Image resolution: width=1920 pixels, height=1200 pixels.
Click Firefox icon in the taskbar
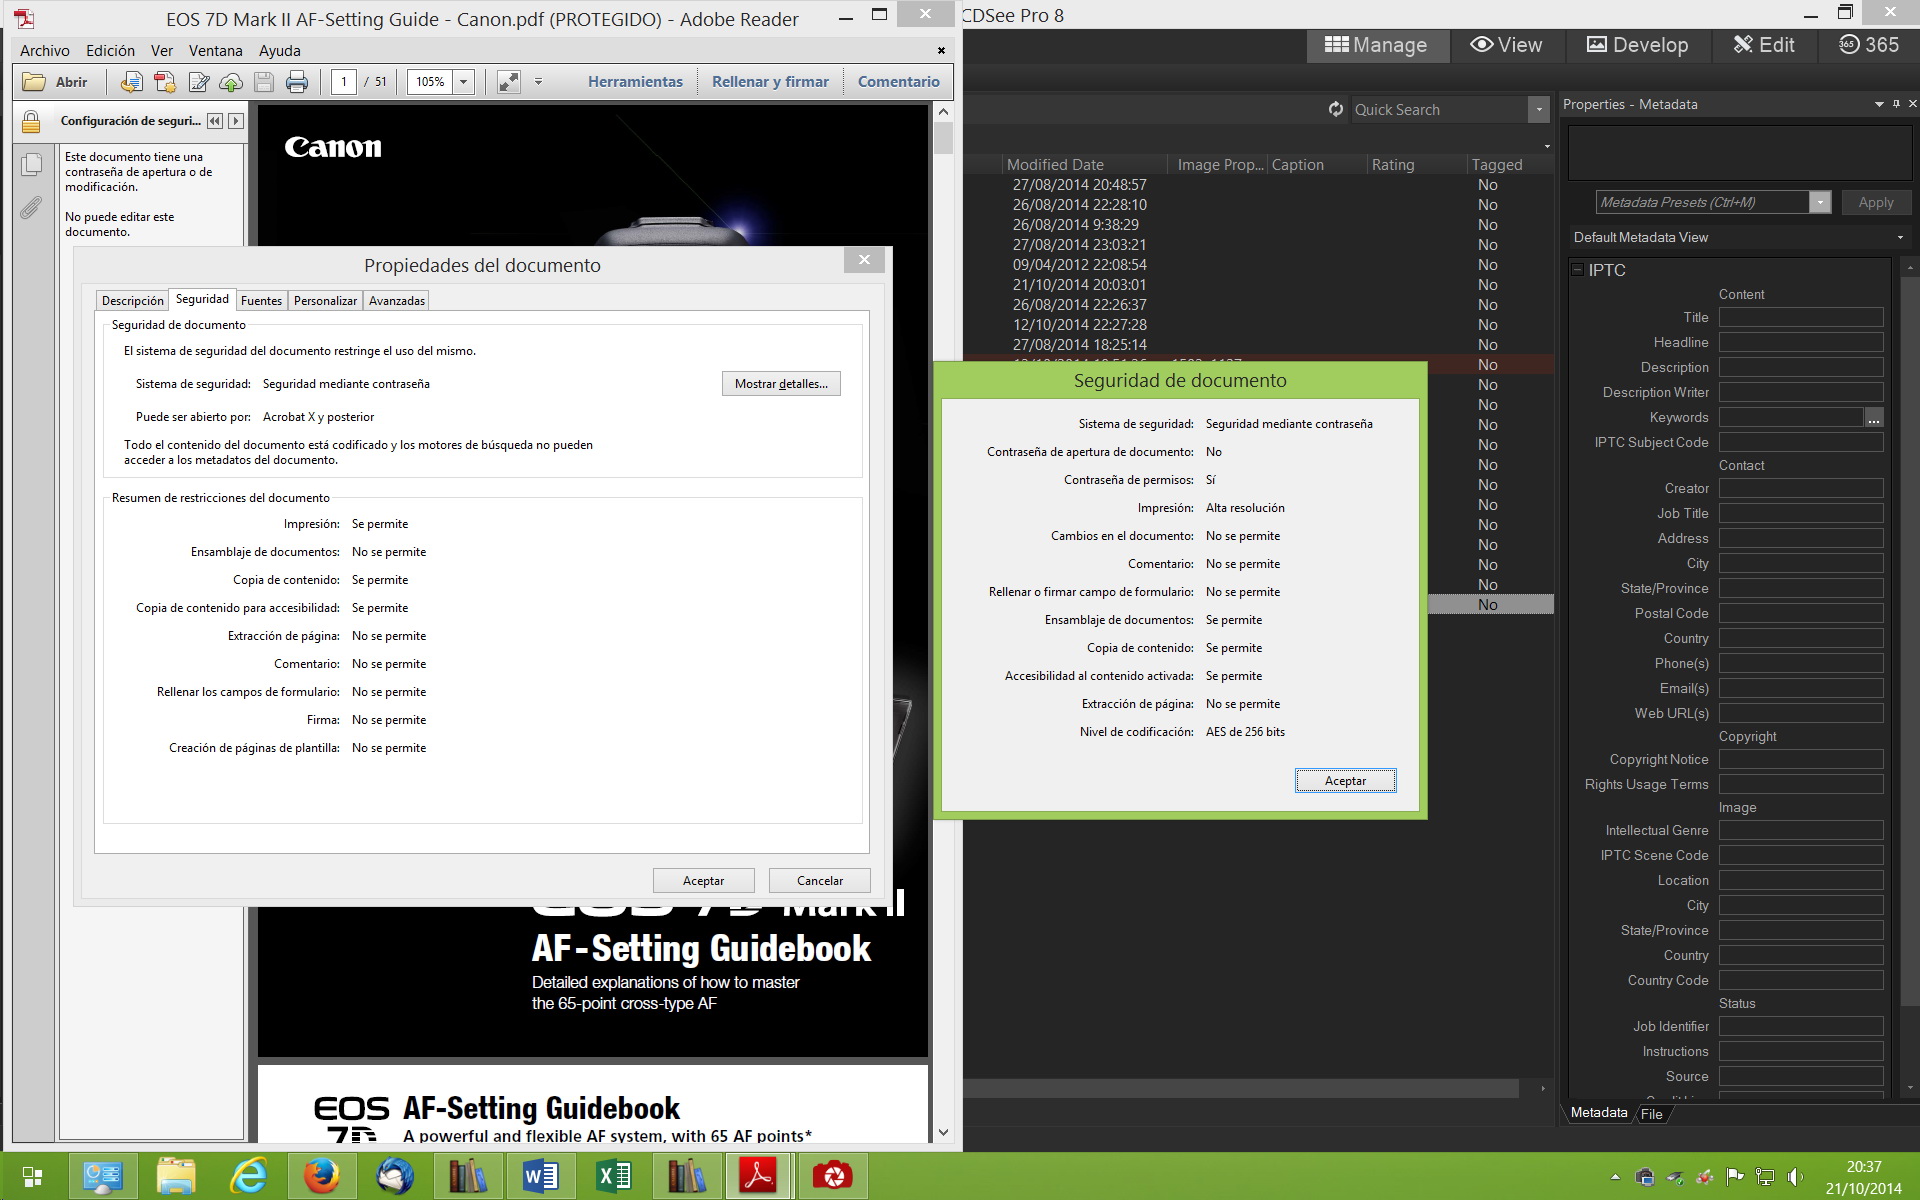coord(321,1176)
